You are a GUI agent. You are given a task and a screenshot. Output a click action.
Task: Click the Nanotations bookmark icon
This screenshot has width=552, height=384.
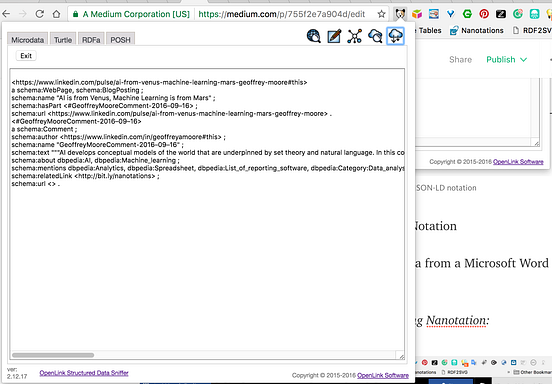454,31
